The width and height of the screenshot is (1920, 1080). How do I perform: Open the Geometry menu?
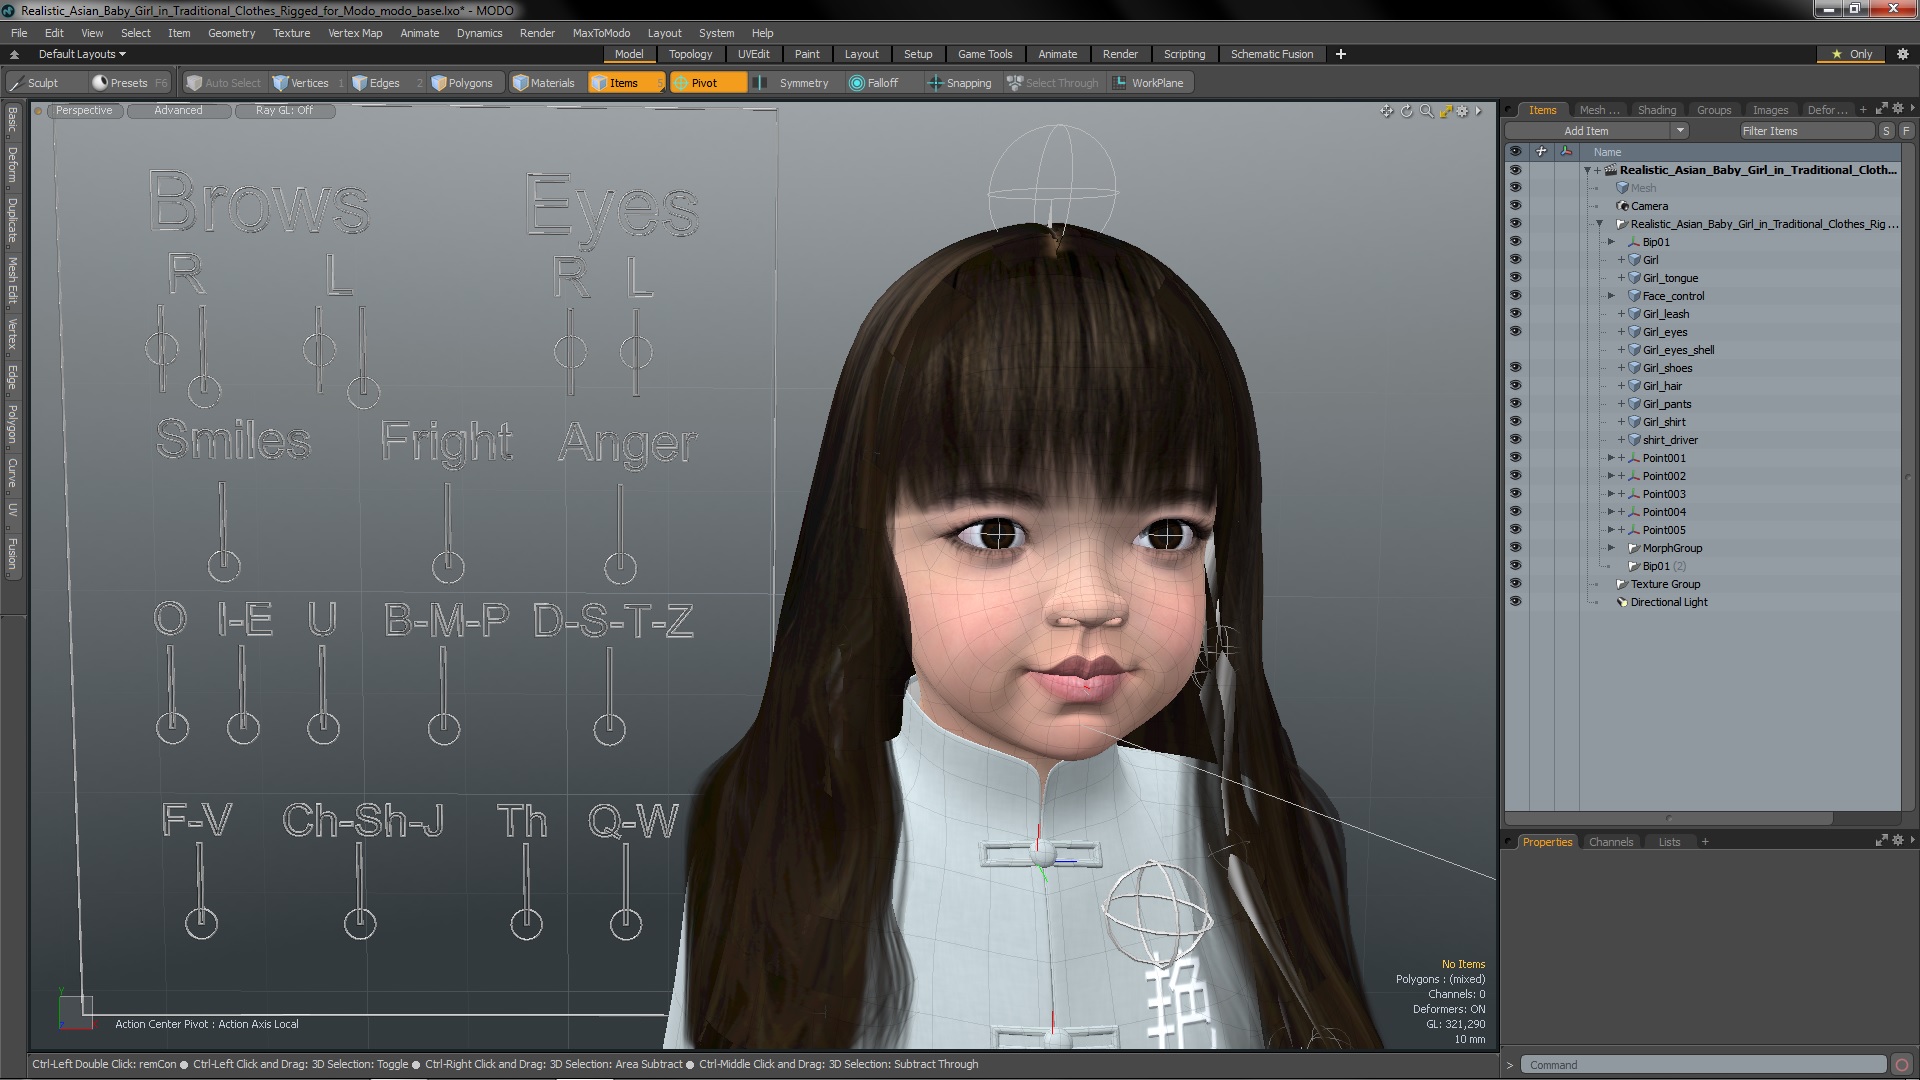[231, 33]
